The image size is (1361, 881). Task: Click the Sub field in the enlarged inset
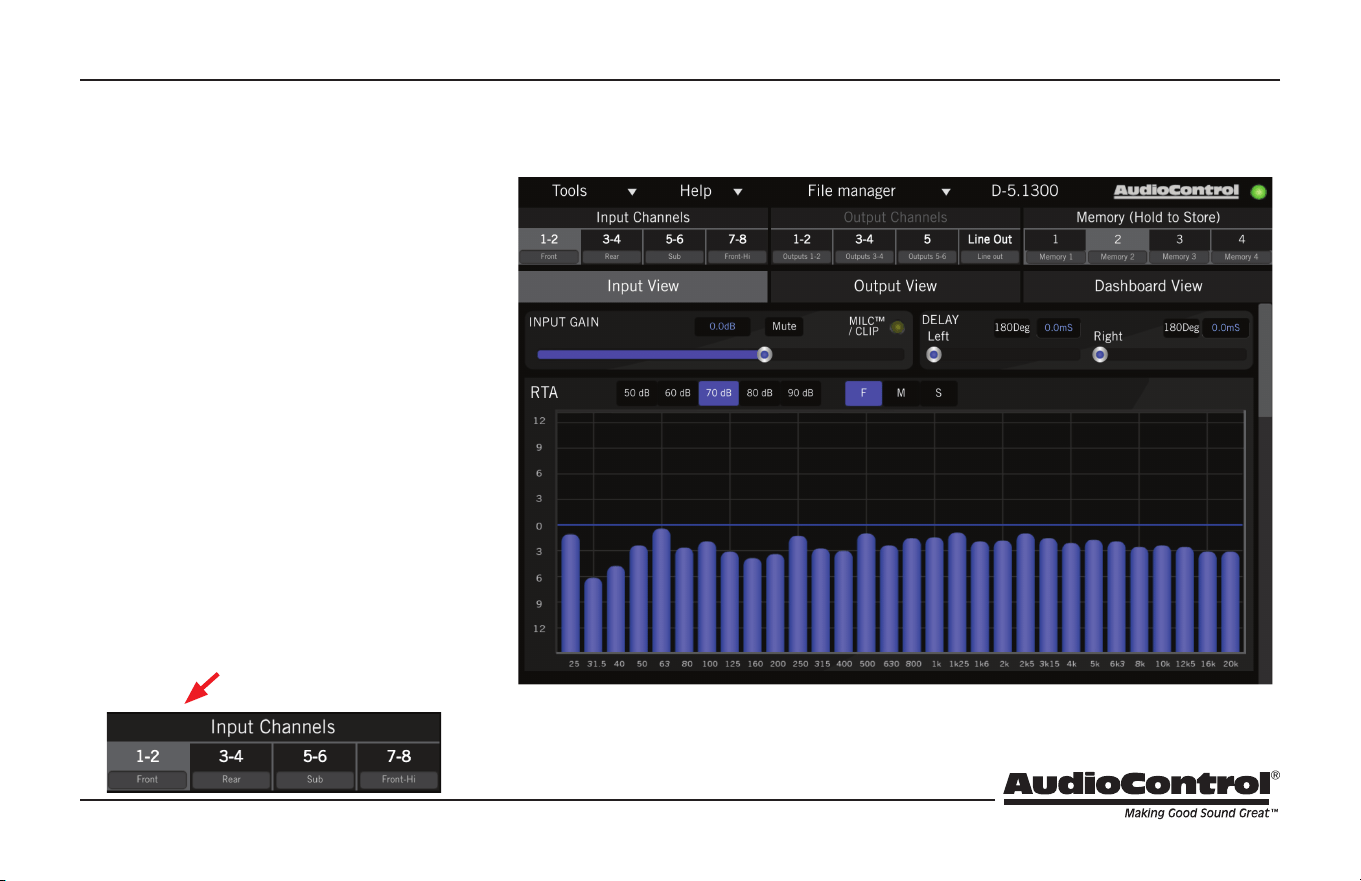(x=315, y=780)
